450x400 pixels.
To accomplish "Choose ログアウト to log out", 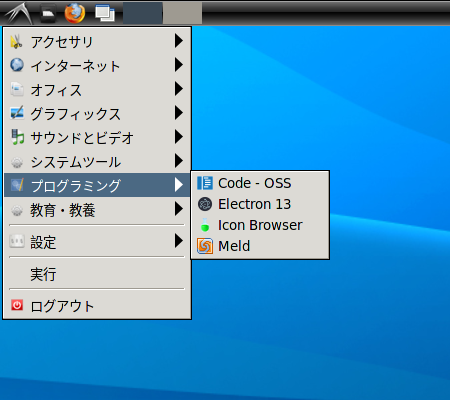I will [x=97, y=306].
